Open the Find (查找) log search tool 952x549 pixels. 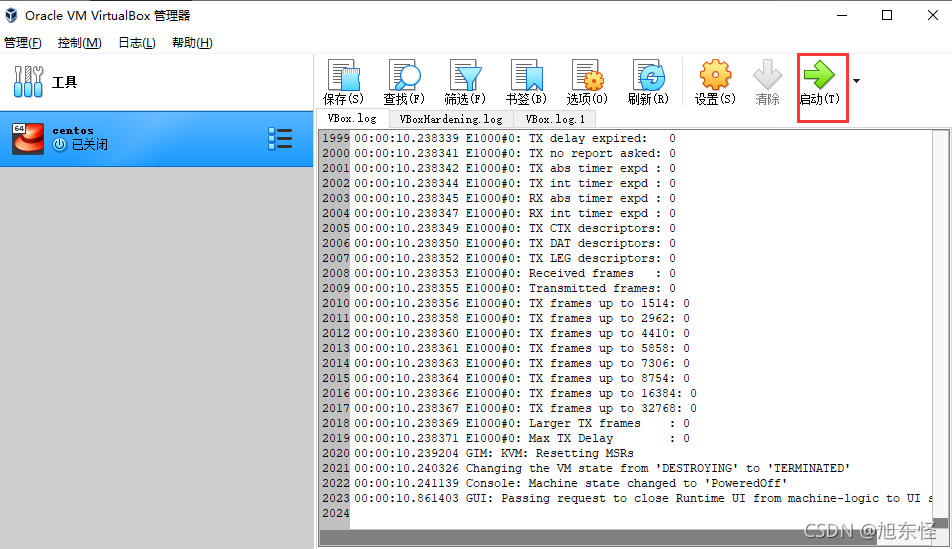tap(404, 82)
